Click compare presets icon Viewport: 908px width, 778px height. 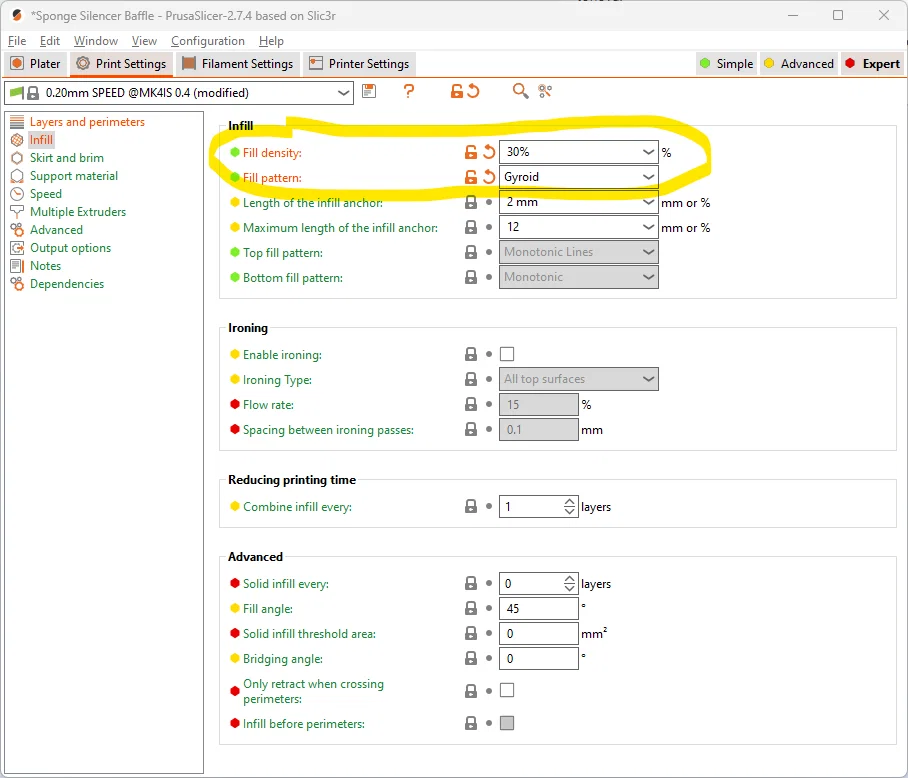point(545,91)
